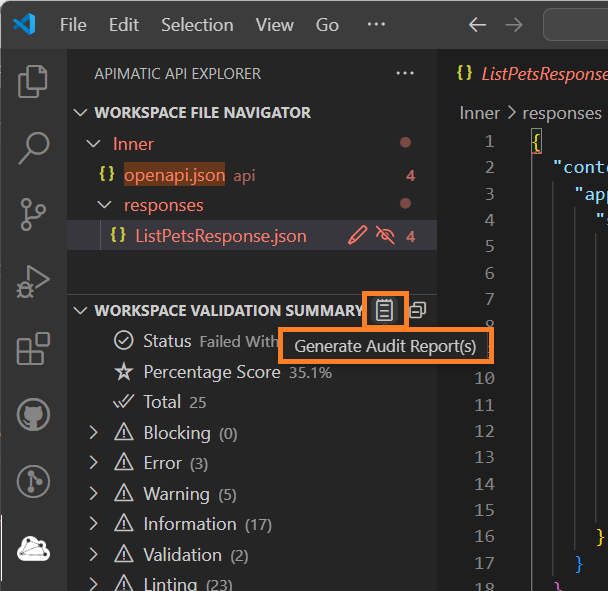Open the Explorer view in activity bar
Screen dimensions: 608x591
click(x=33, y=81)
